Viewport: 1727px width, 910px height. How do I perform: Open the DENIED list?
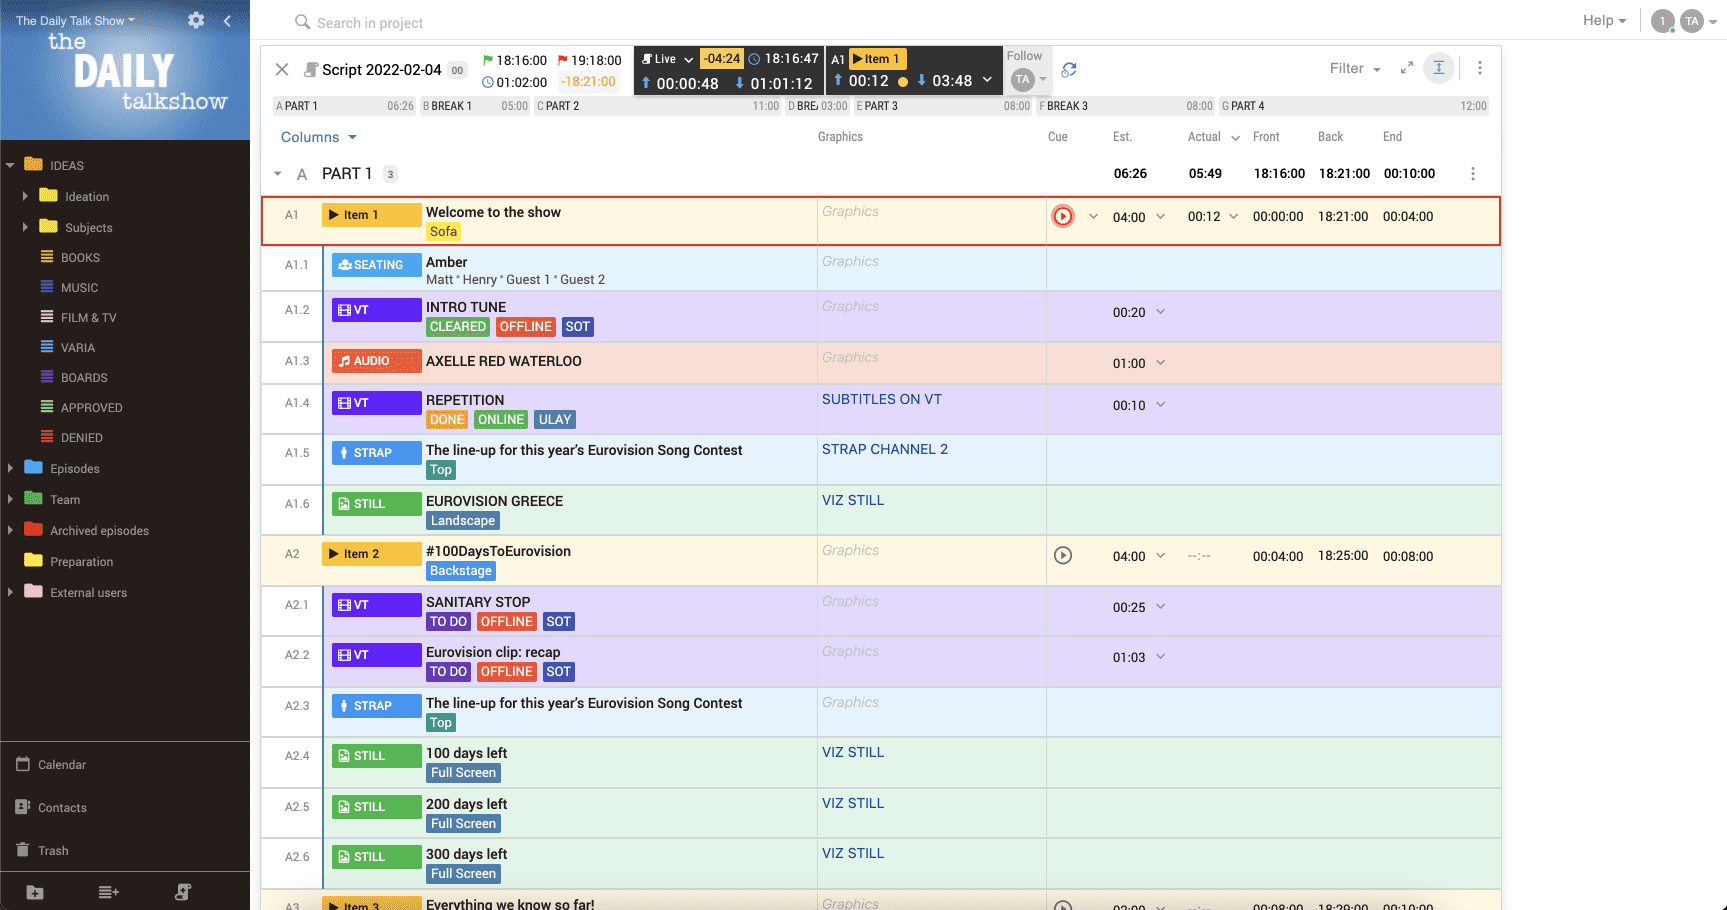[x=81, y=438]
